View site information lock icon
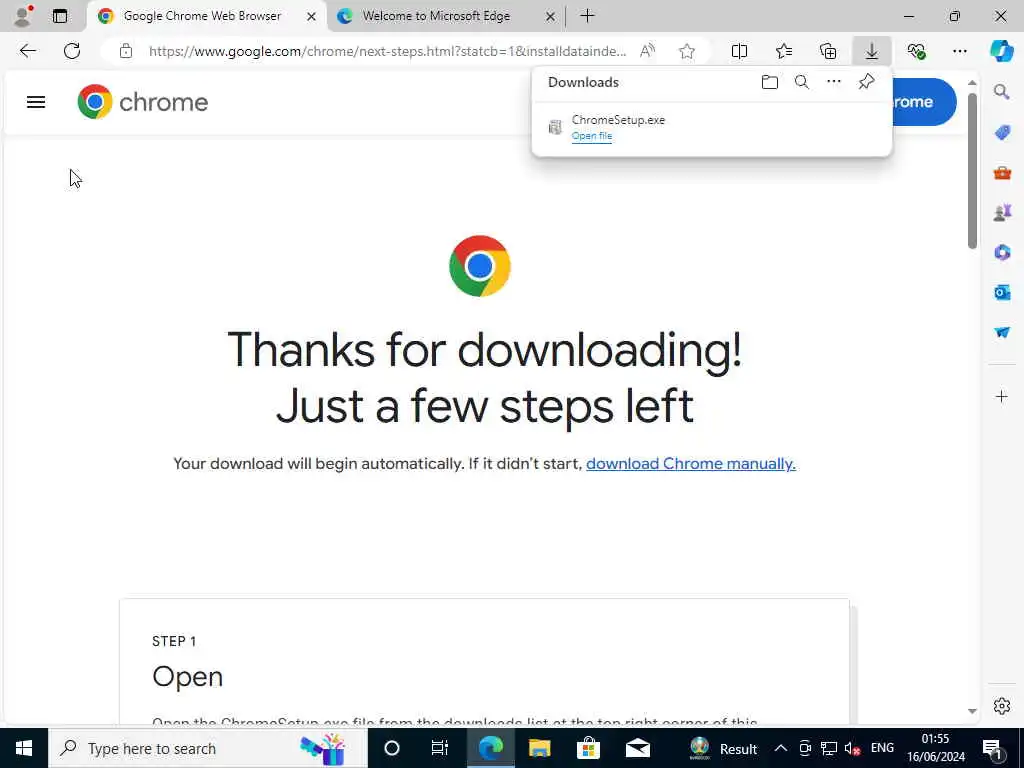 [126, 51]
